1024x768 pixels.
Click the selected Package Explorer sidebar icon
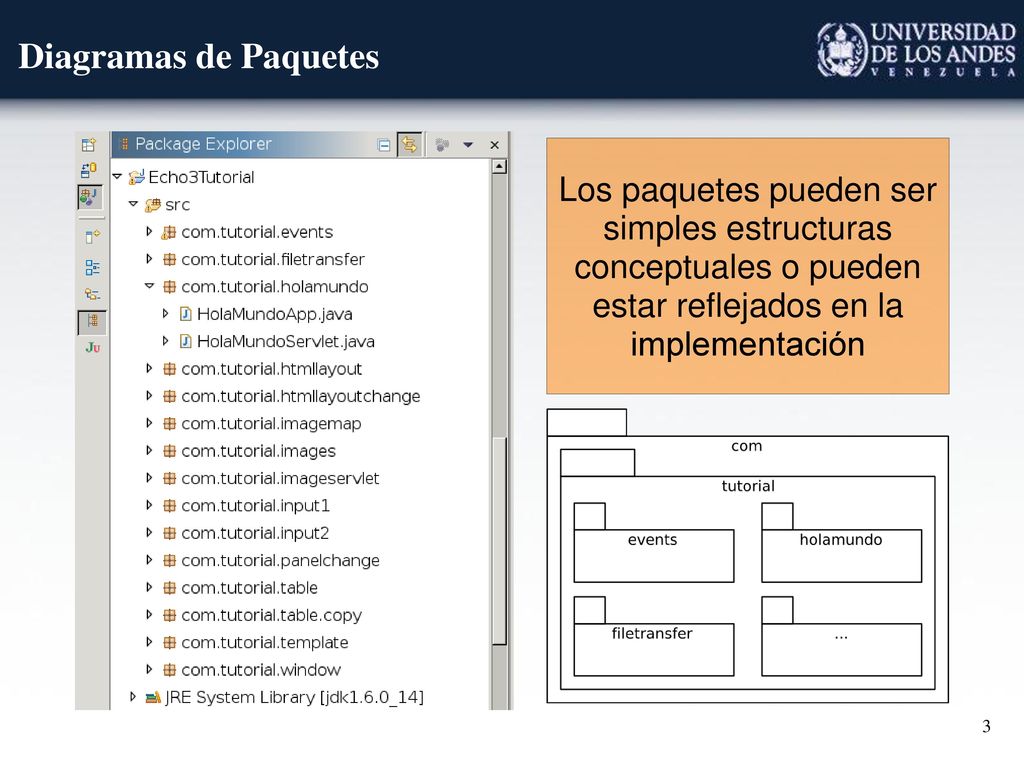click(92, 321)
